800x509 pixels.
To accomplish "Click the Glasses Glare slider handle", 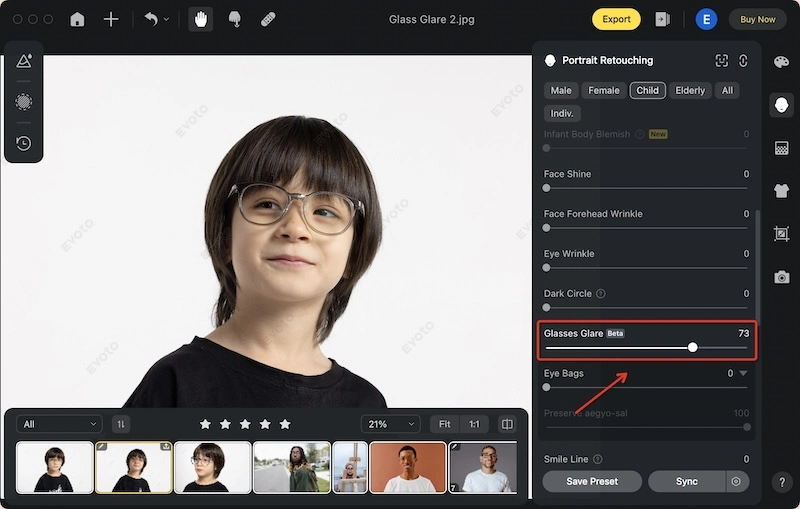I will [x=693, y=348].
